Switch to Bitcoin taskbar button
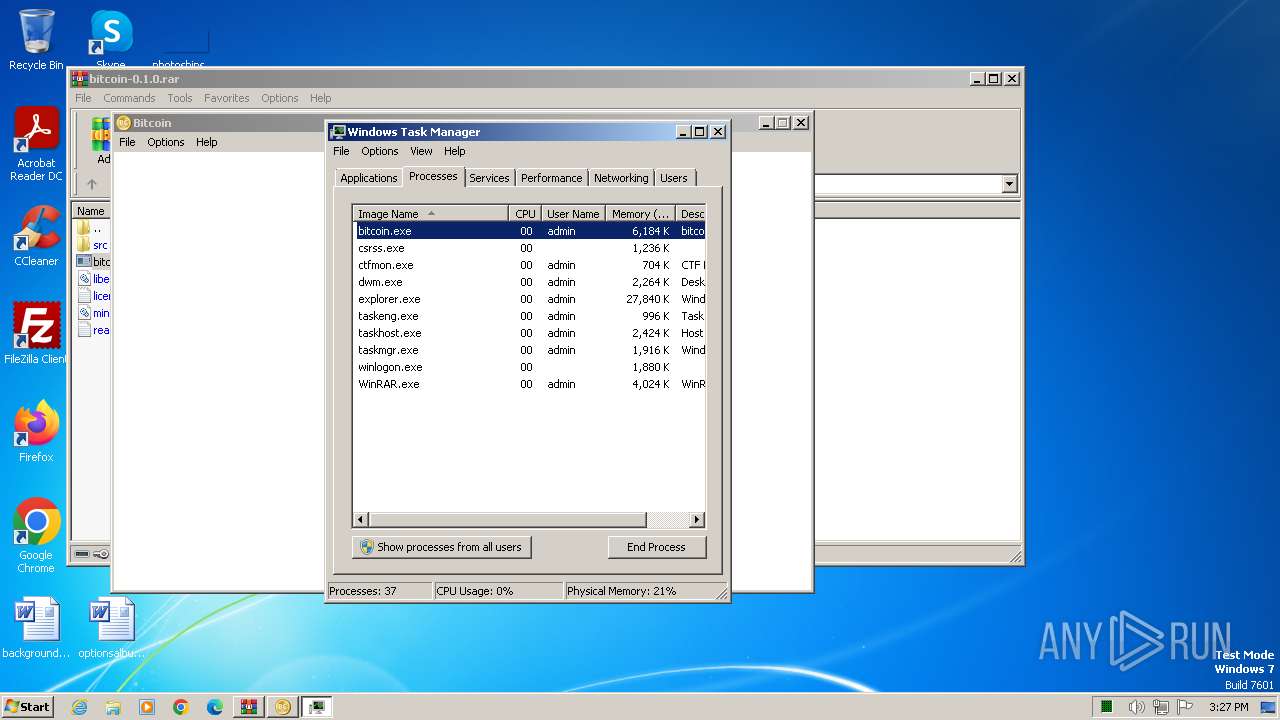 click(x=283, y=707)
